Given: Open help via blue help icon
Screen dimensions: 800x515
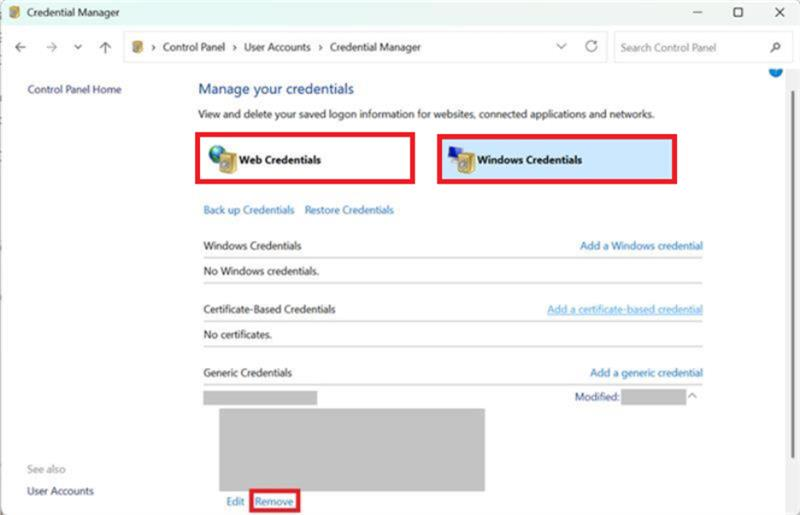Looking at the screenshot, I should point(776,72).
